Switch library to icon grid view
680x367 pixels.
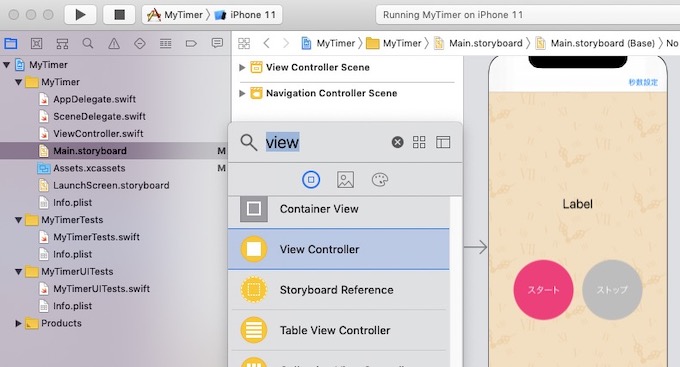(x=419, y=142)
